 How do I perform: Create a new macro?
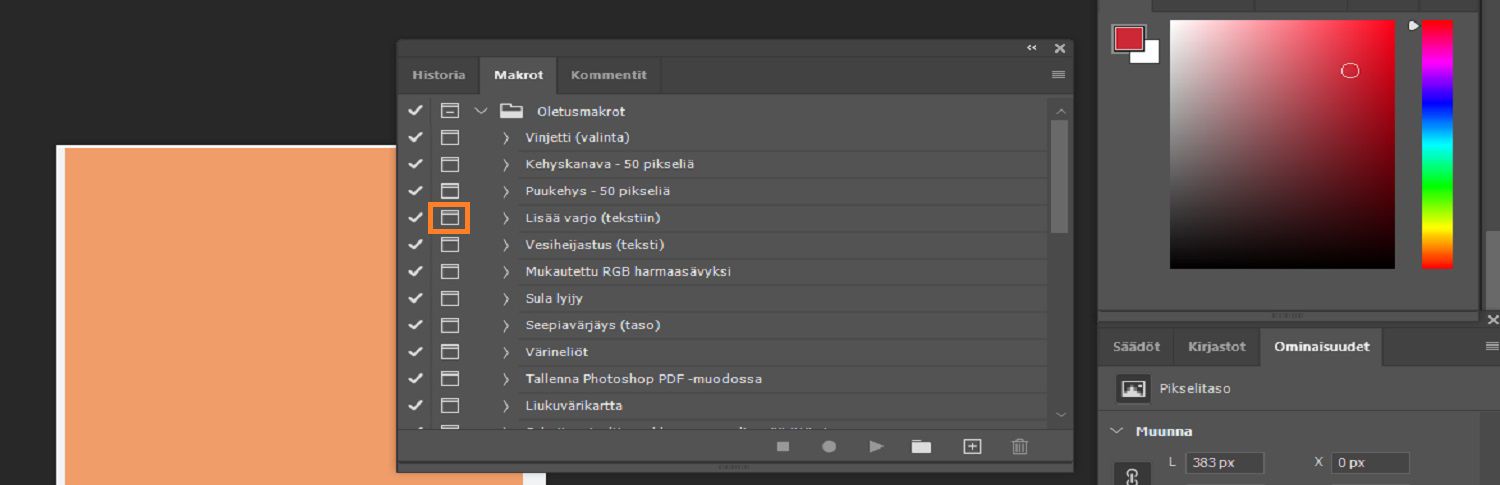(972, 447)
